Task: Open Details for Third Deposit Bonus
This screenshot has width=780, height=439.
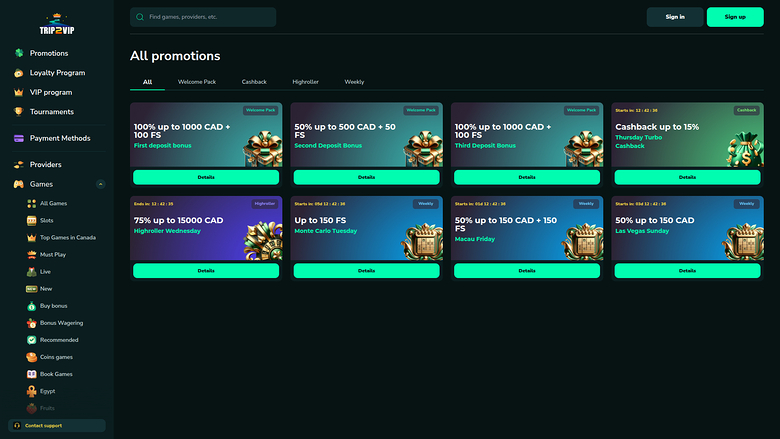Action: (x=527, y=177)
